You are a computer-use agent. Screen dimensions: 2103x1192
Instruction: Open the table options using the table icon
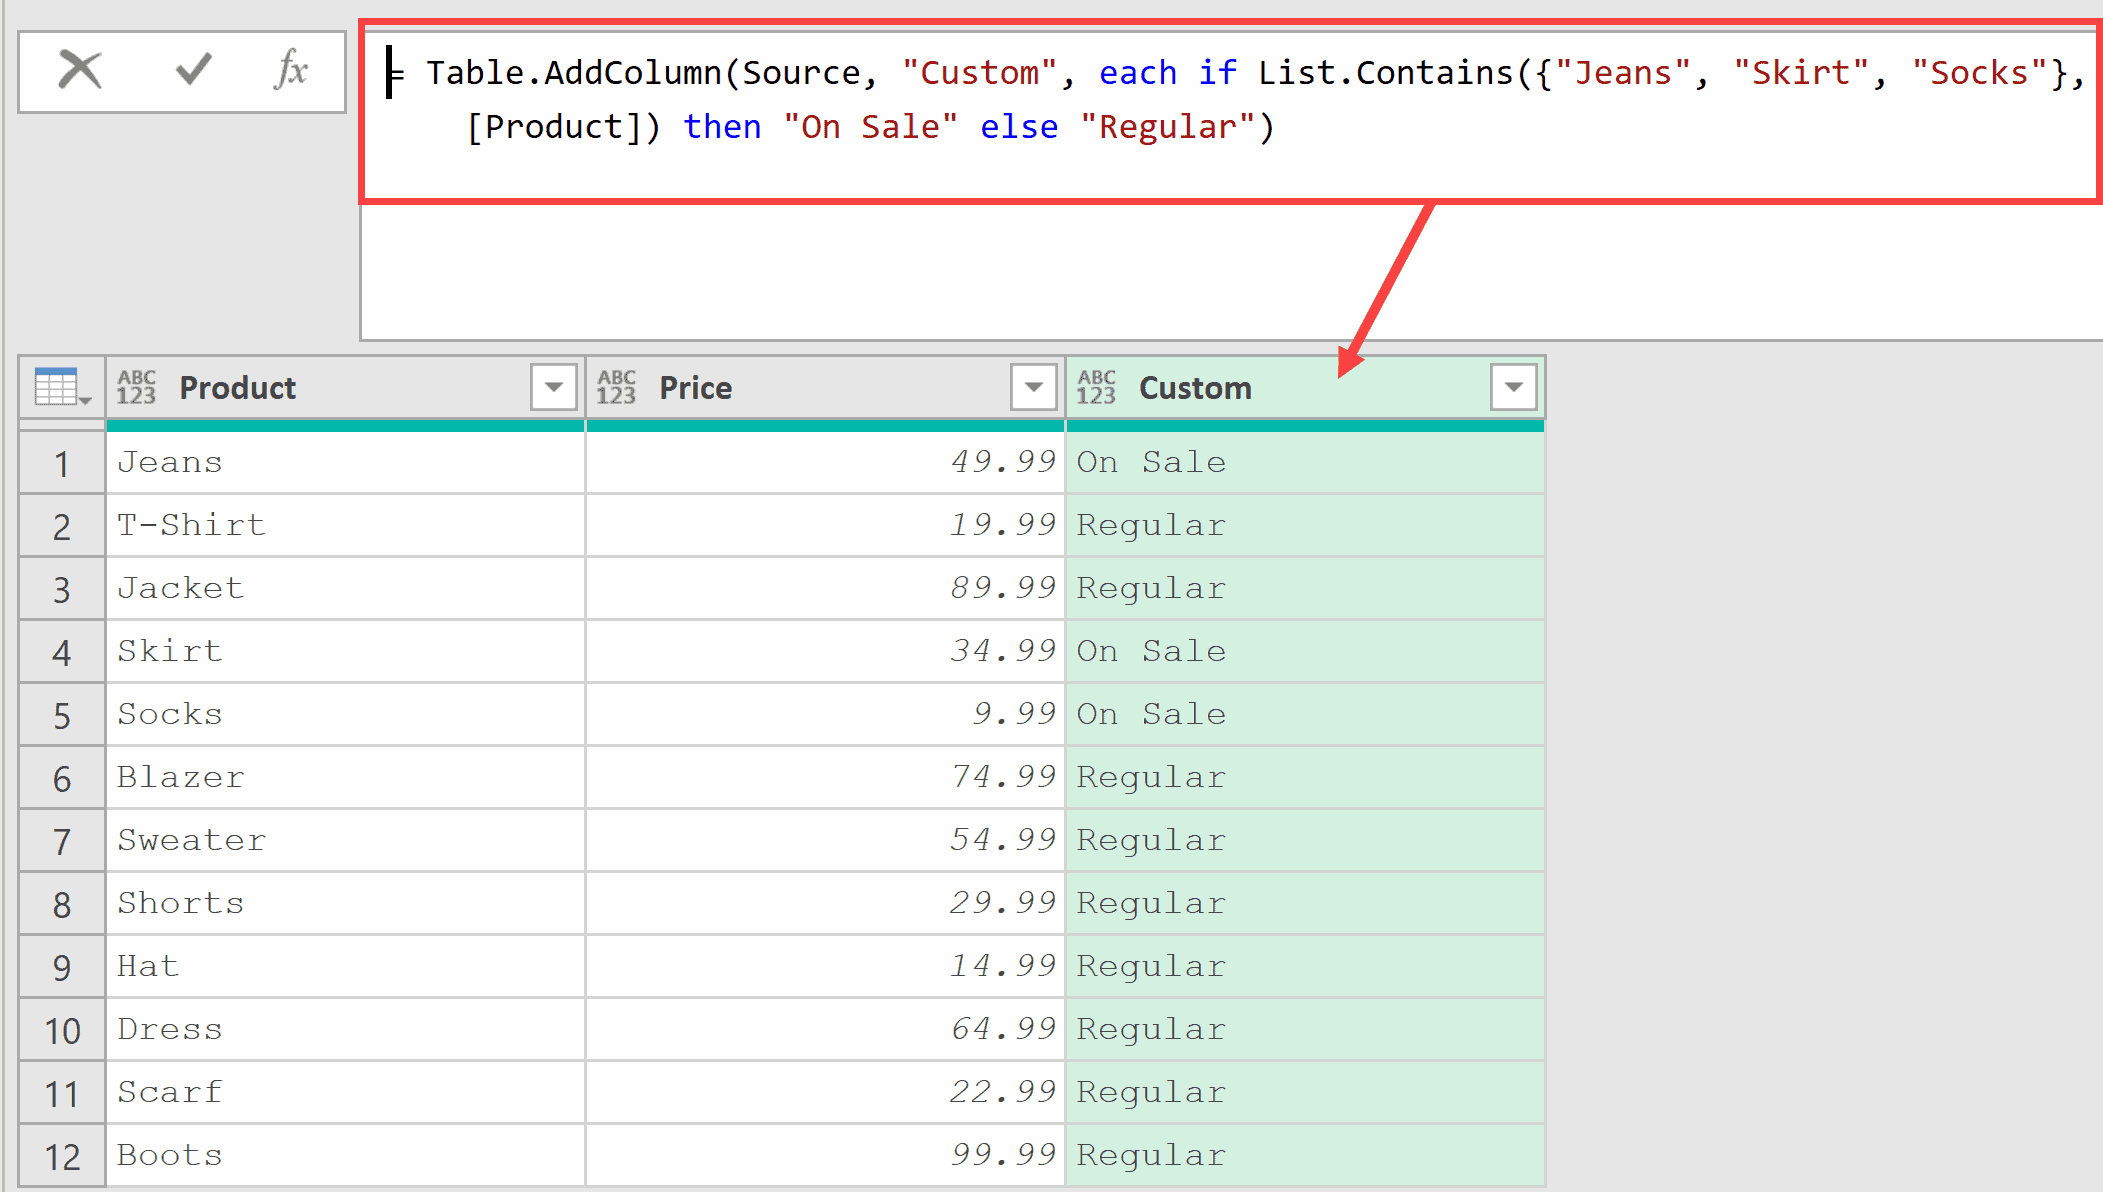click(x=55, y=383)
